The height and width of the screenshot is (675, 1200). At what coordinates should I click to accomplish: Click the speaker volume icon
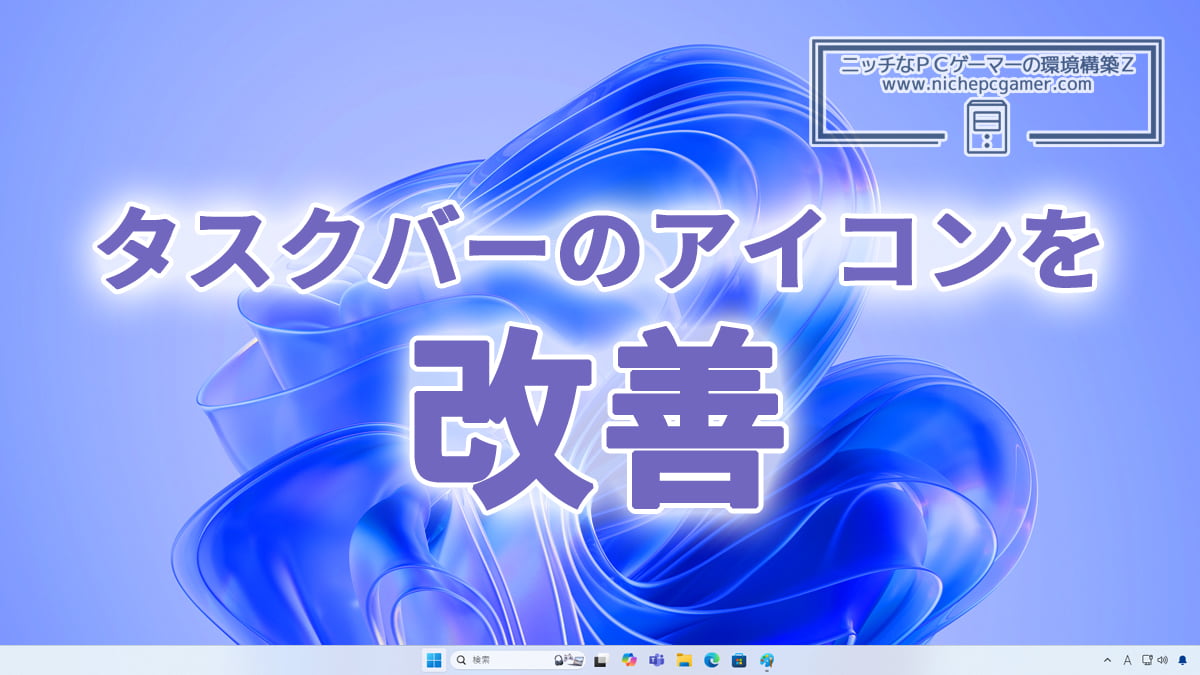(1162, 660)
